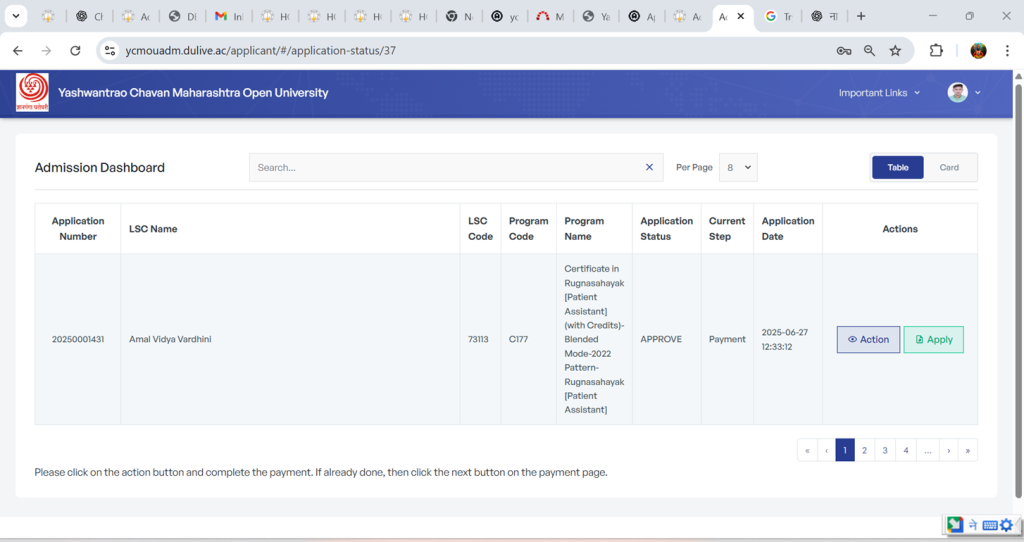This screenshot has height=542, width=1024.
Task: Click the green Apply button
Action: [933, 340]
